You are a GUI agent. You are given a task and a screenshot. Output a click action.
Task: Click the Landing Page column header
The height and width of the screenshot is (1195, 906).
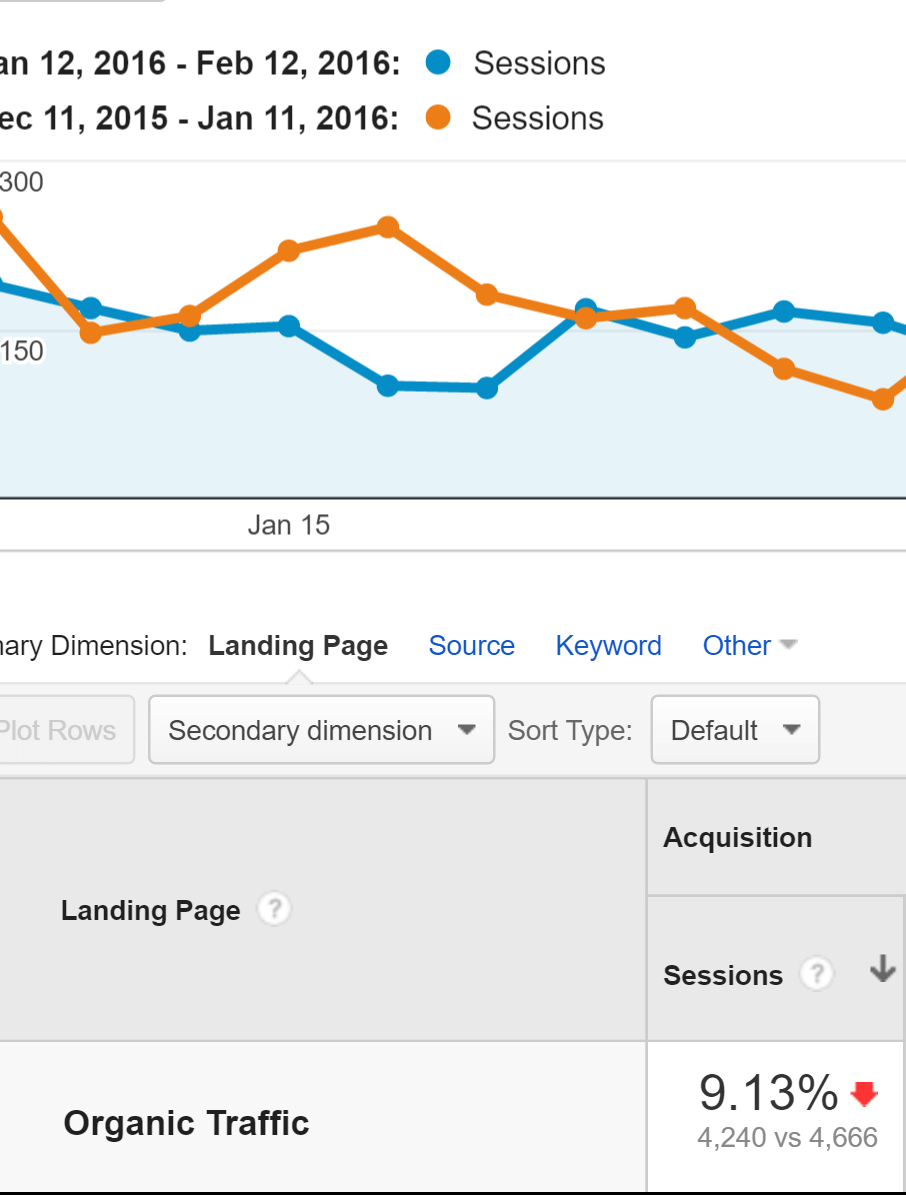[x=151, y=910]
